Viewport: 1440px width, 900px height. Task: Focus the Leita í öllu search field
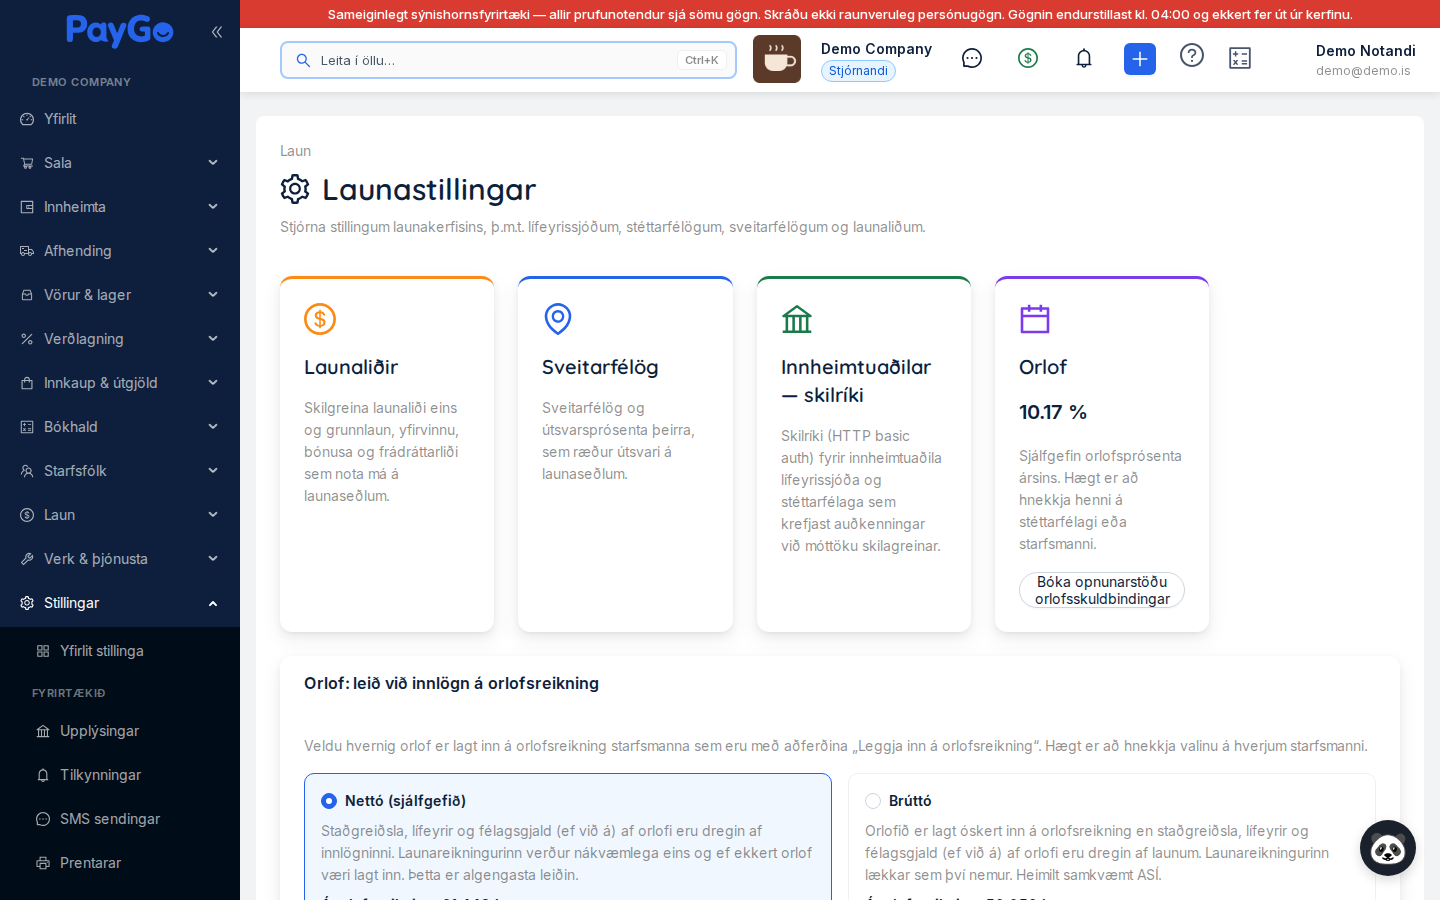pyautogui.click(x=508, y=60)
